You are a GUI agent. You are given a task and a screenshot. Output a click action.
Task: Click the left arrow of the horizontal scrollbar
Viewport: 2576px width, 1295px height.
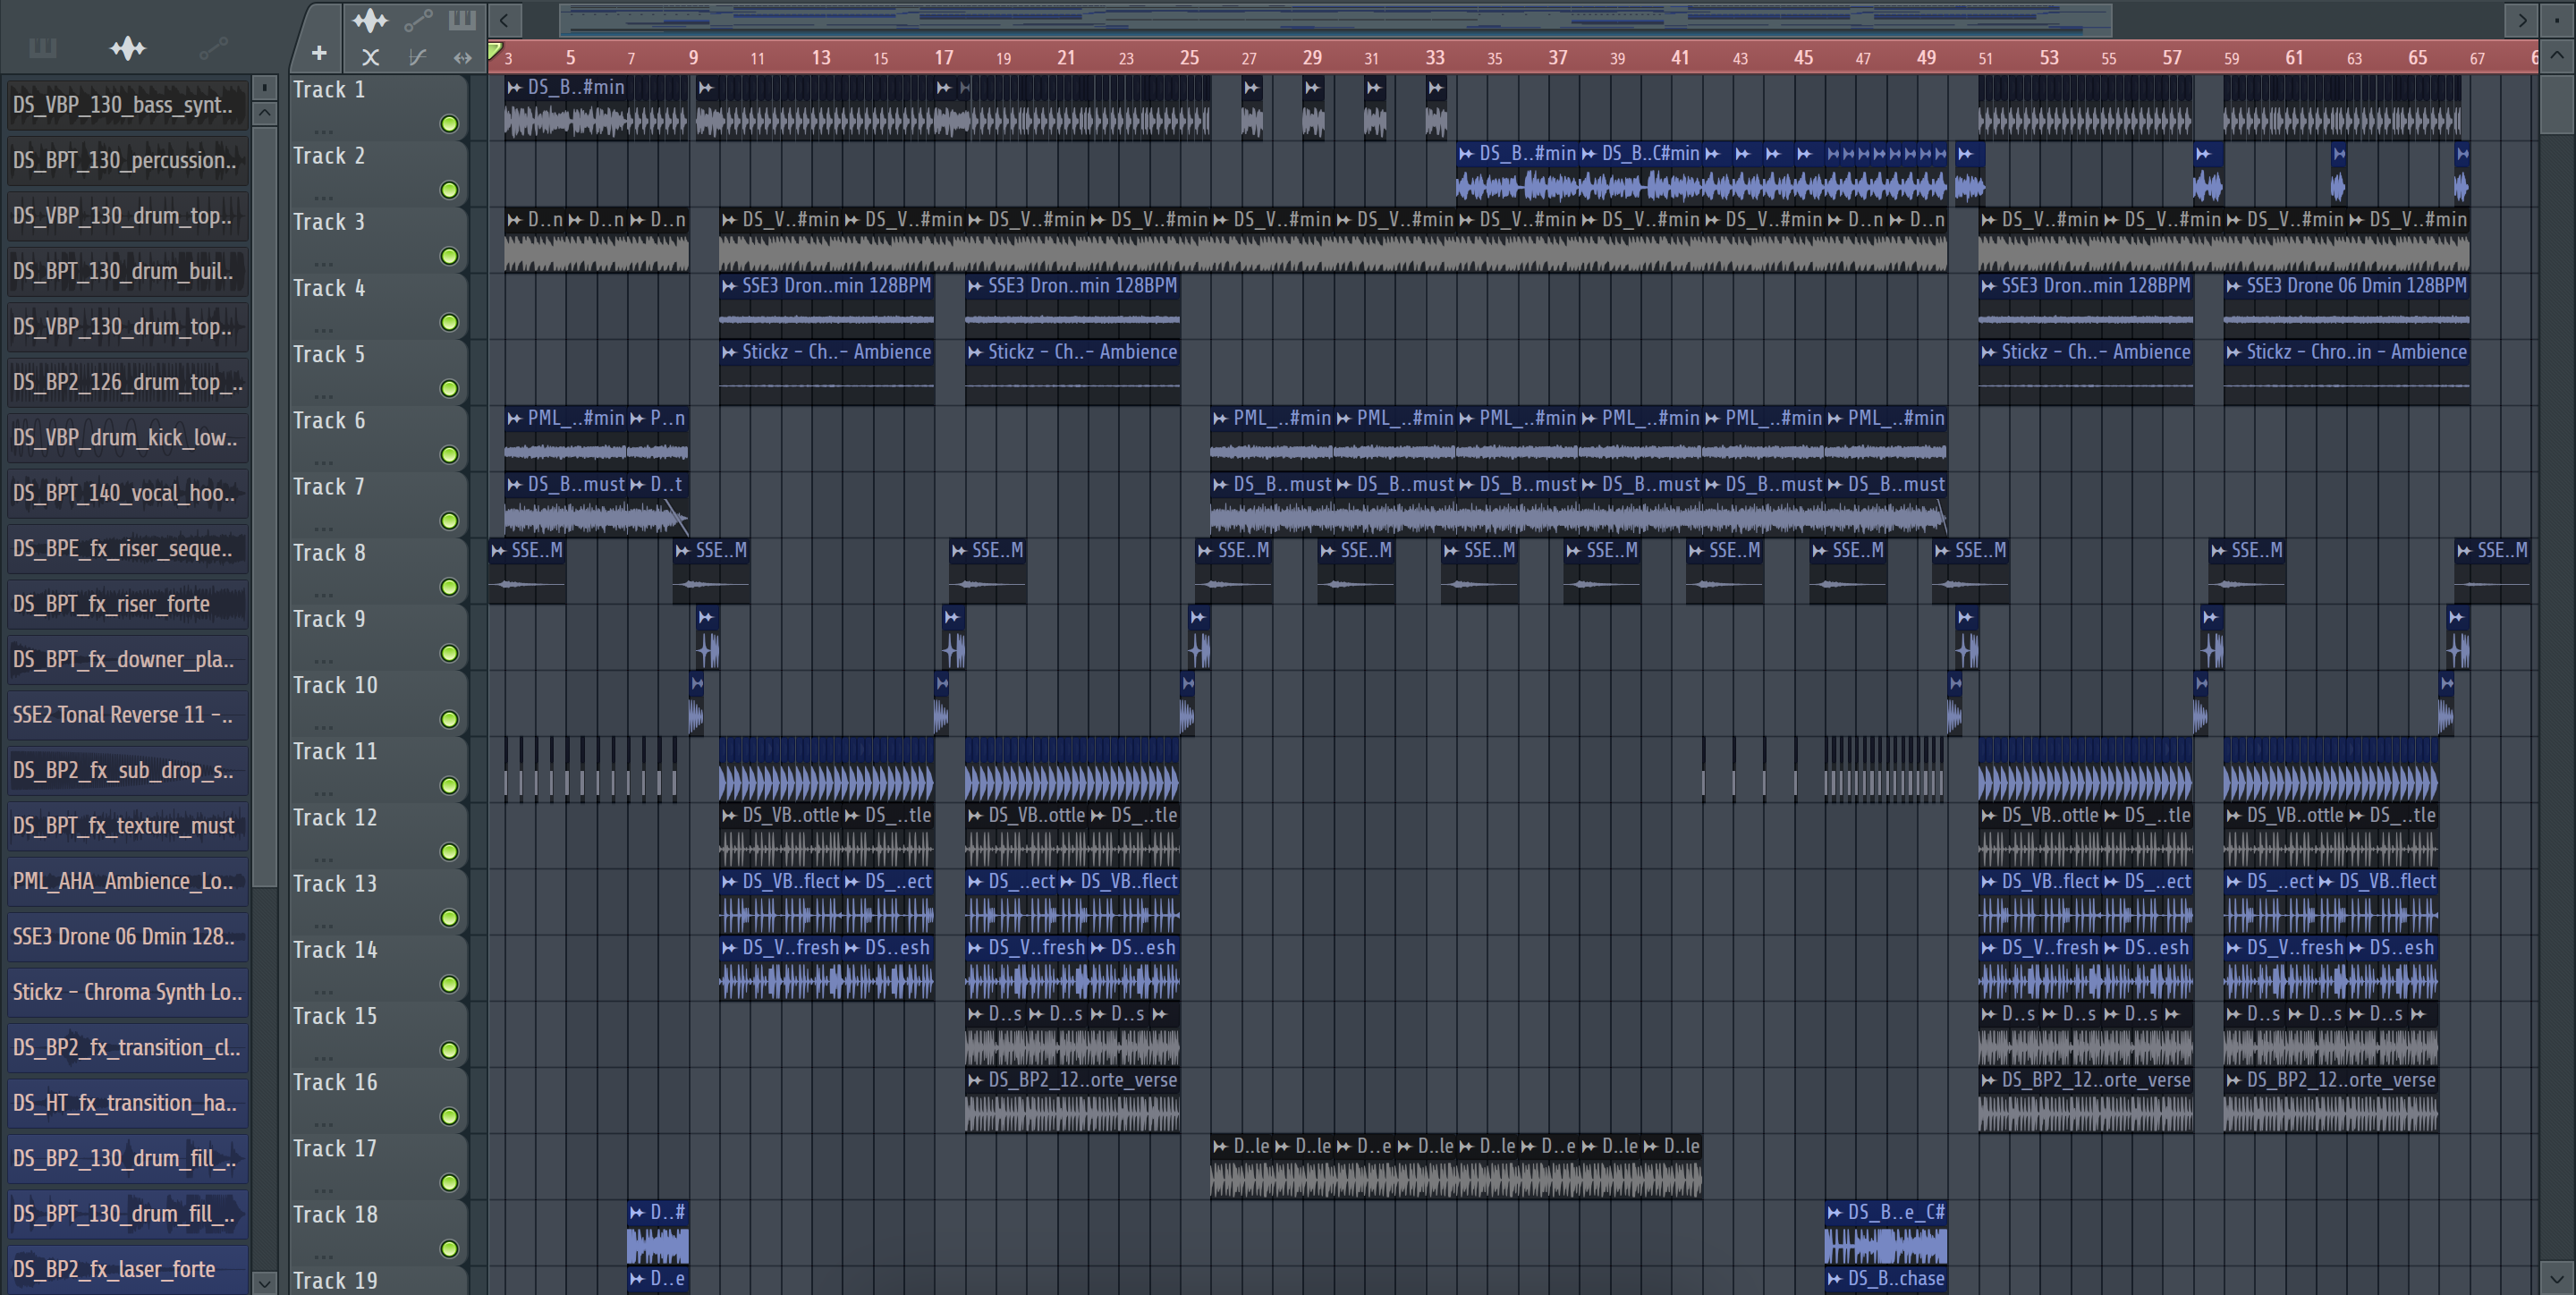point(505,19)
